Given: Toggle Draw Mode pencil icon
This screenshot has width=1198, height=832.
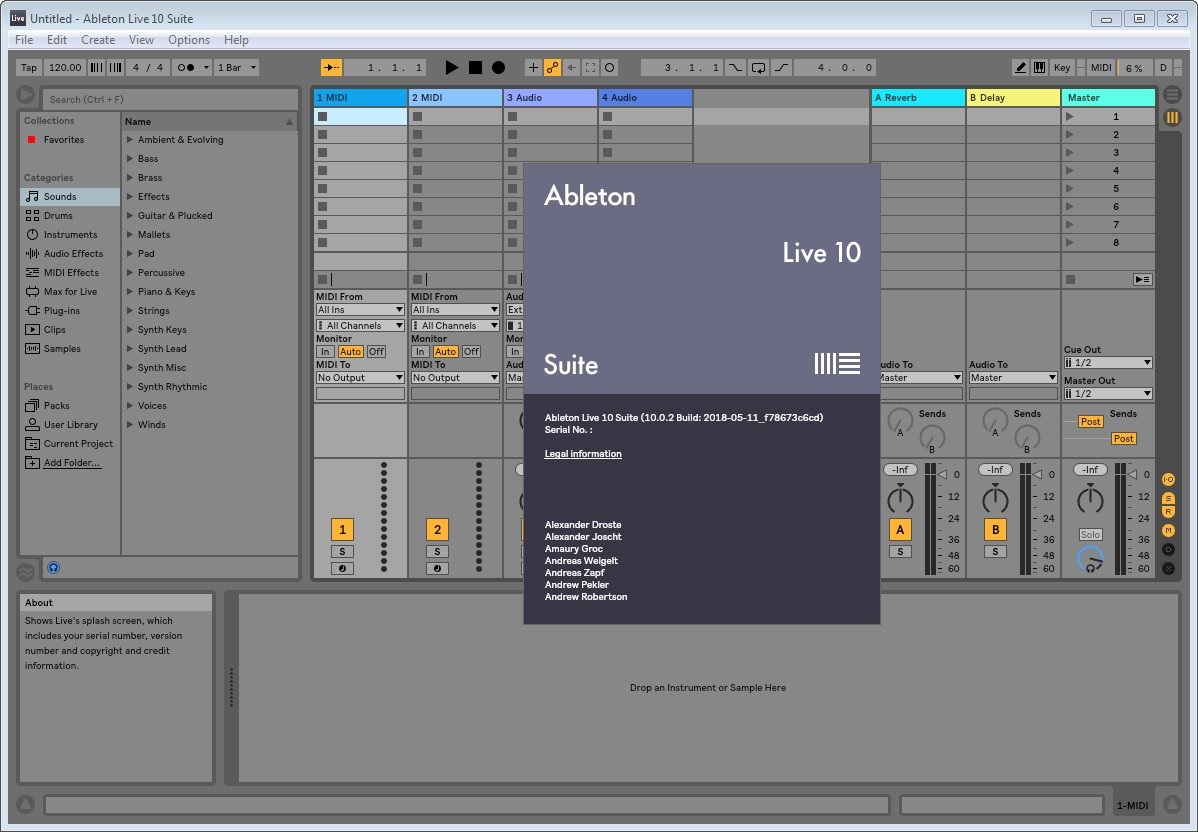Looking at the screenshot, I should coord(1020,67).
